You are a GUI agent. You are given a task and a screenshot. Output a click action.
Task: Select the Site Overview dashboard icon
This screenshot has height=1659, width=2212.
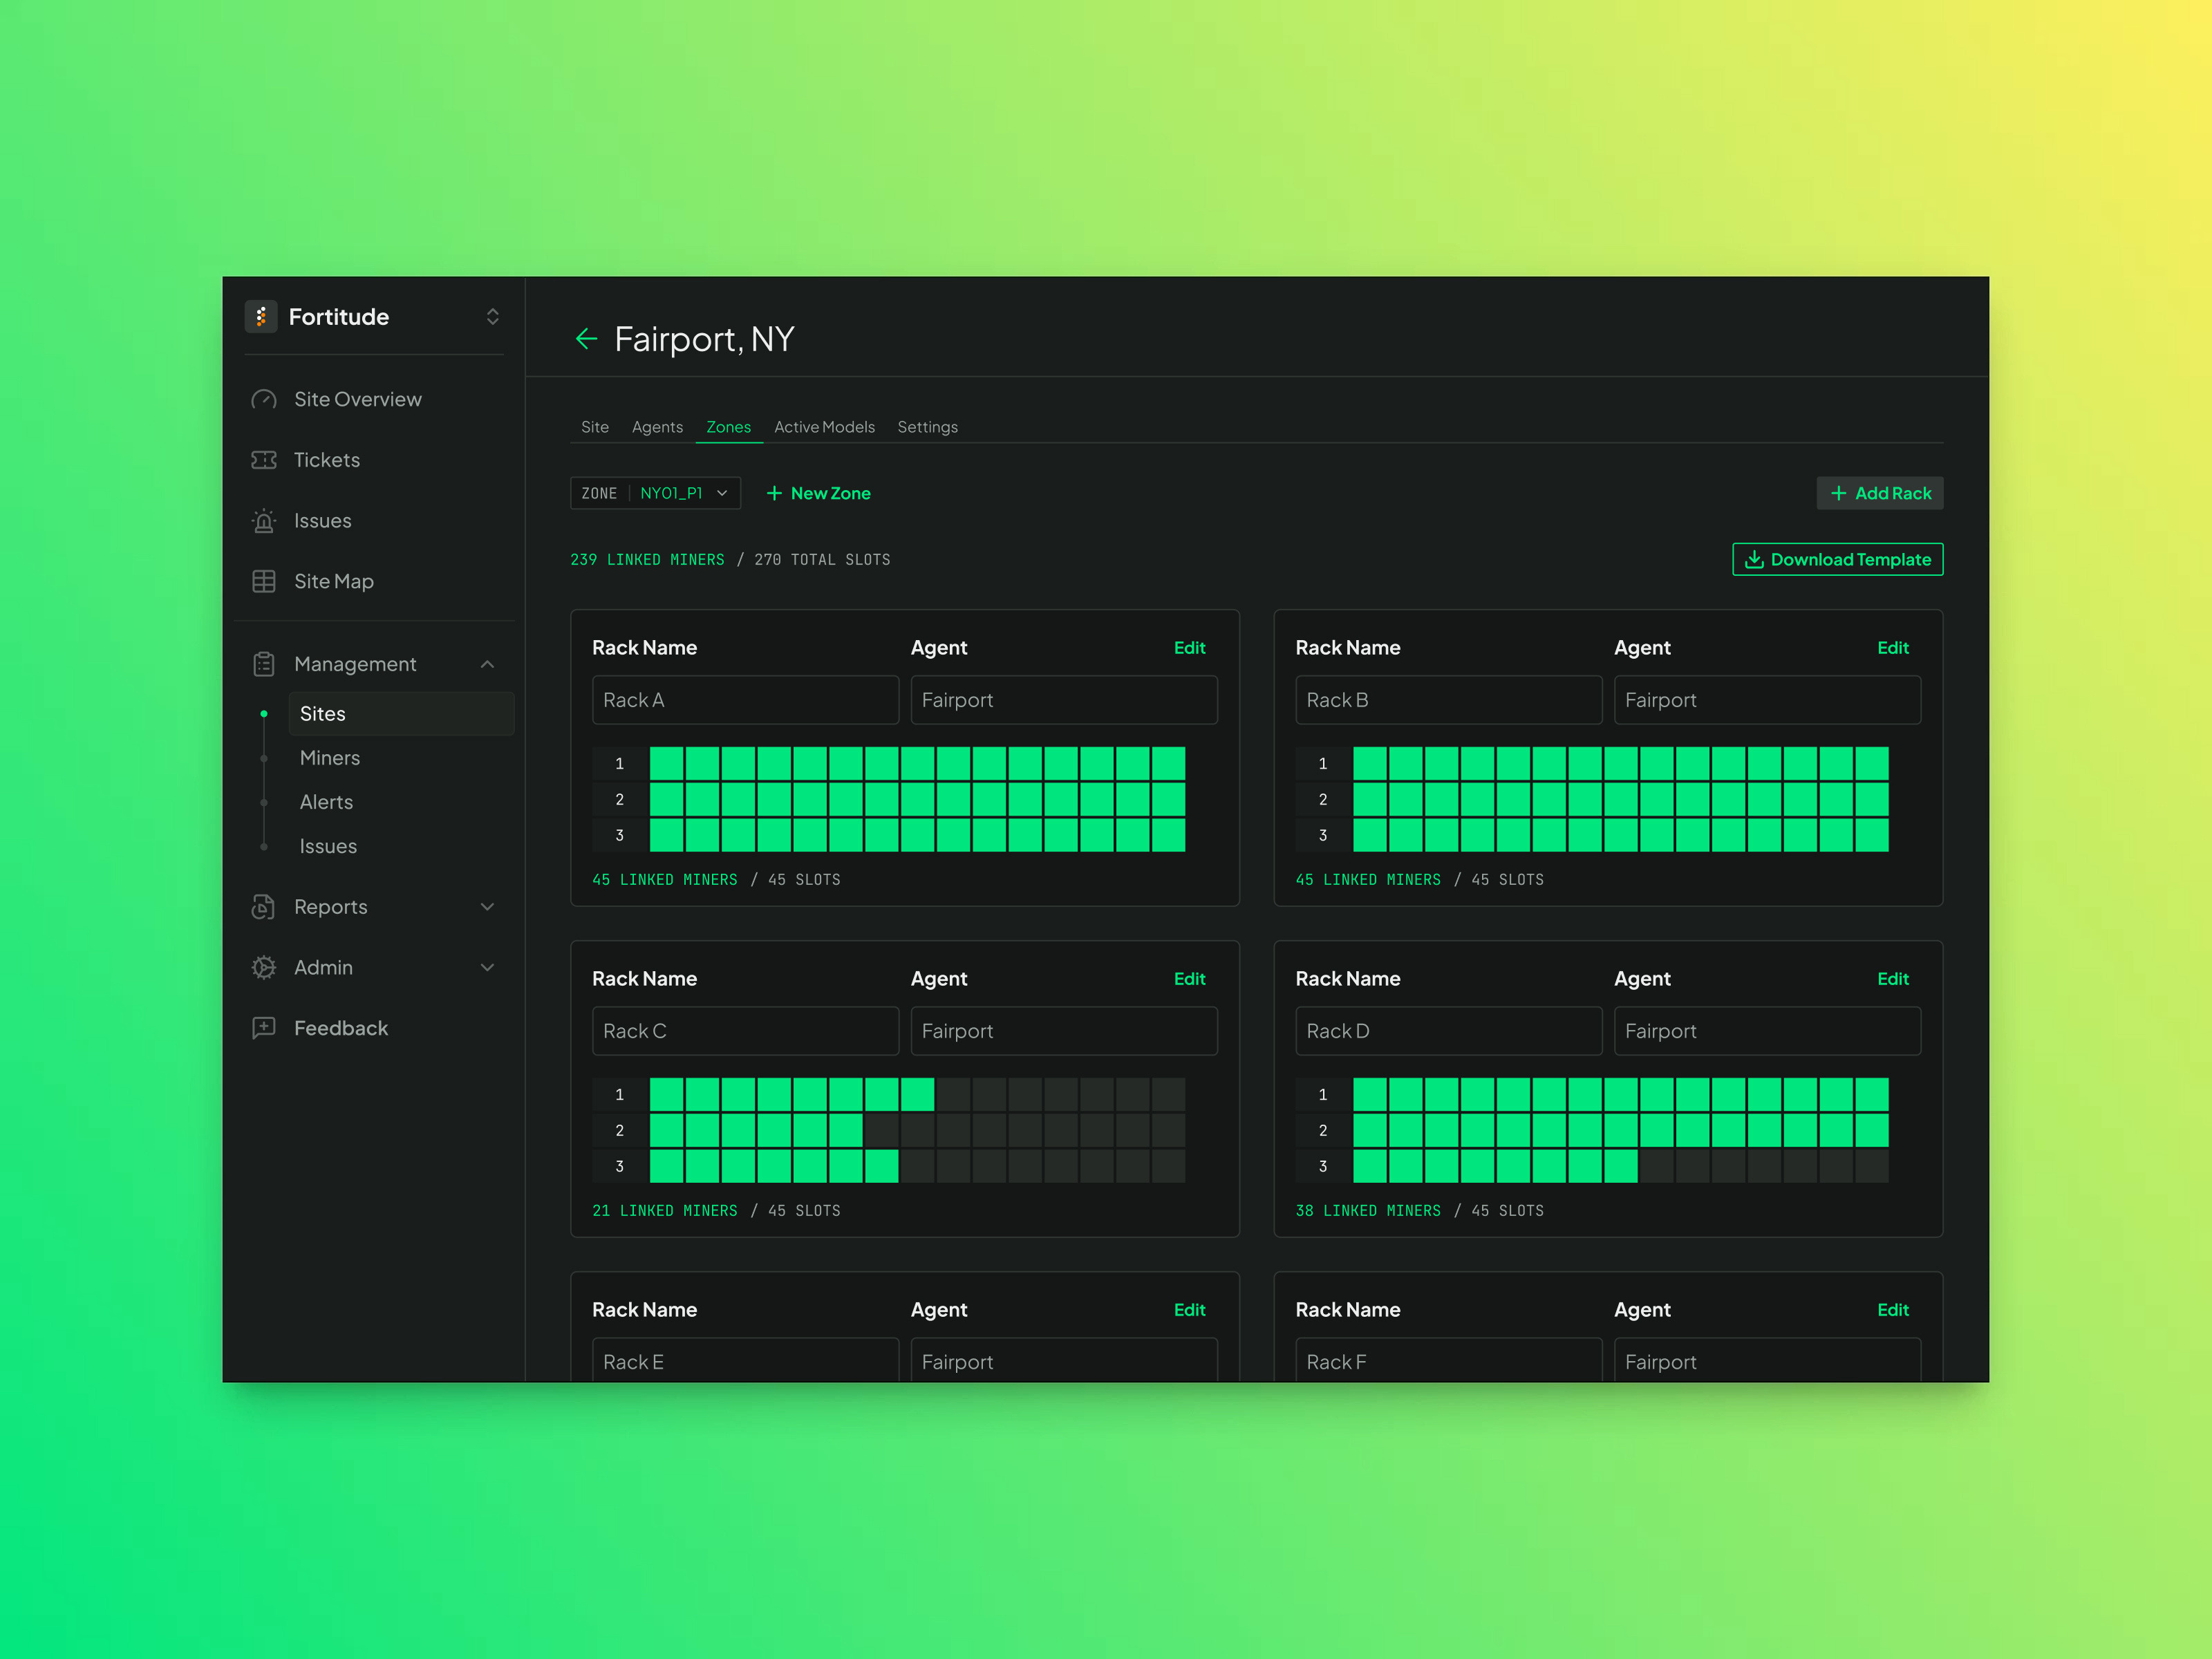click(x=263, y=399)
